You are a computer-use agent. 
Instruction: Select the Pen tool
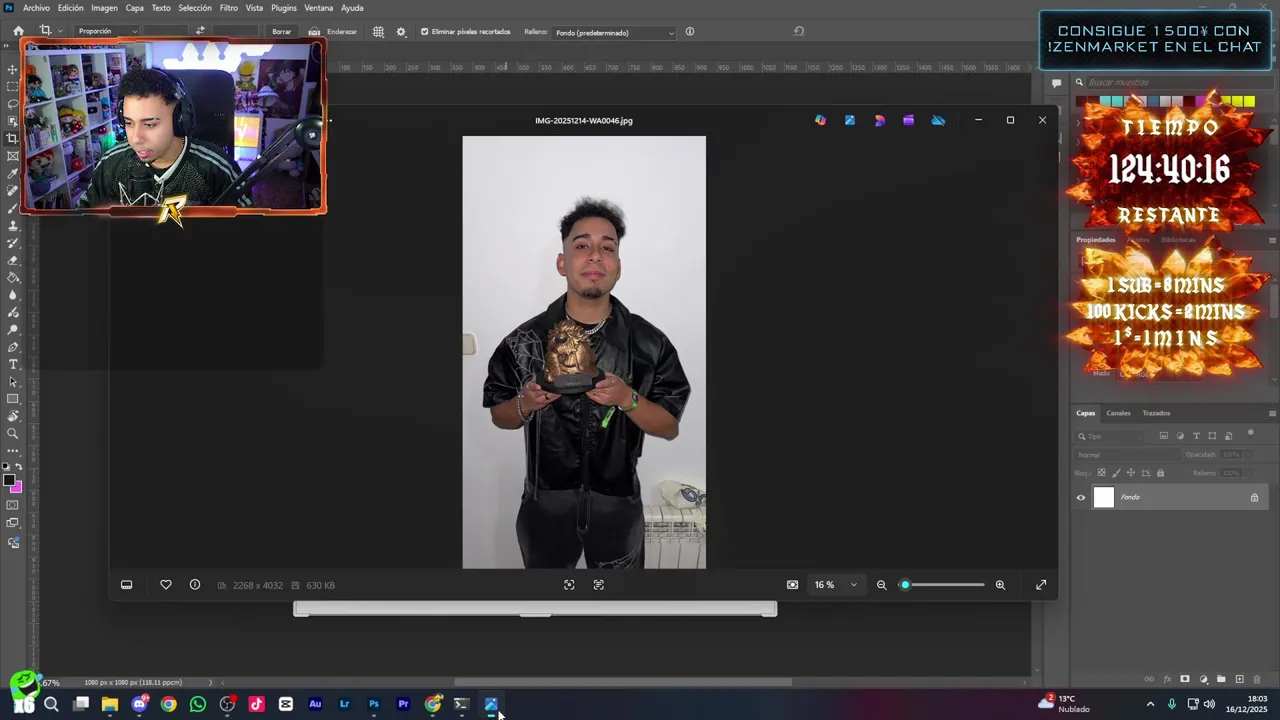click(x=13, y=347)
